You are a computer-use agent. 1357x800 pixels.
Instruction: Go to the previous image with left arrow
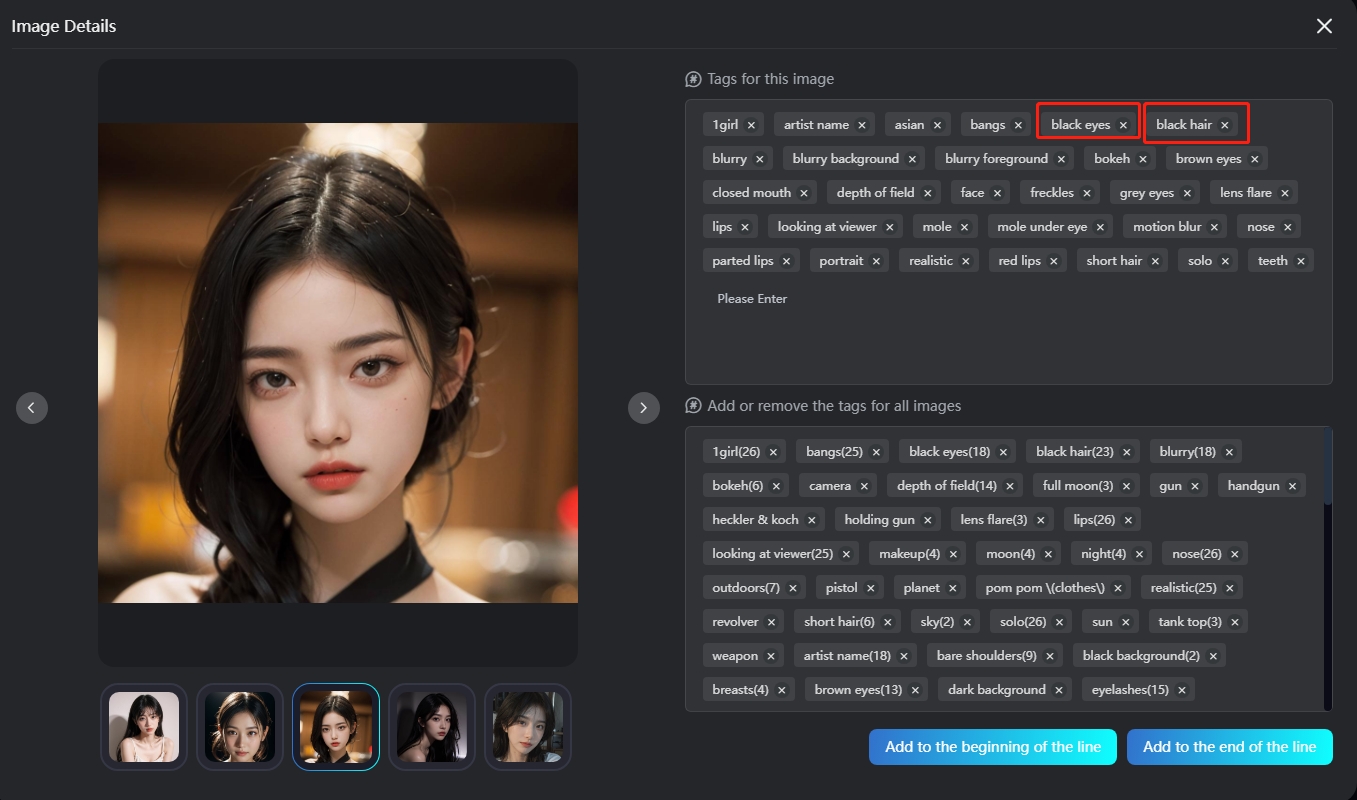point(32,407)
